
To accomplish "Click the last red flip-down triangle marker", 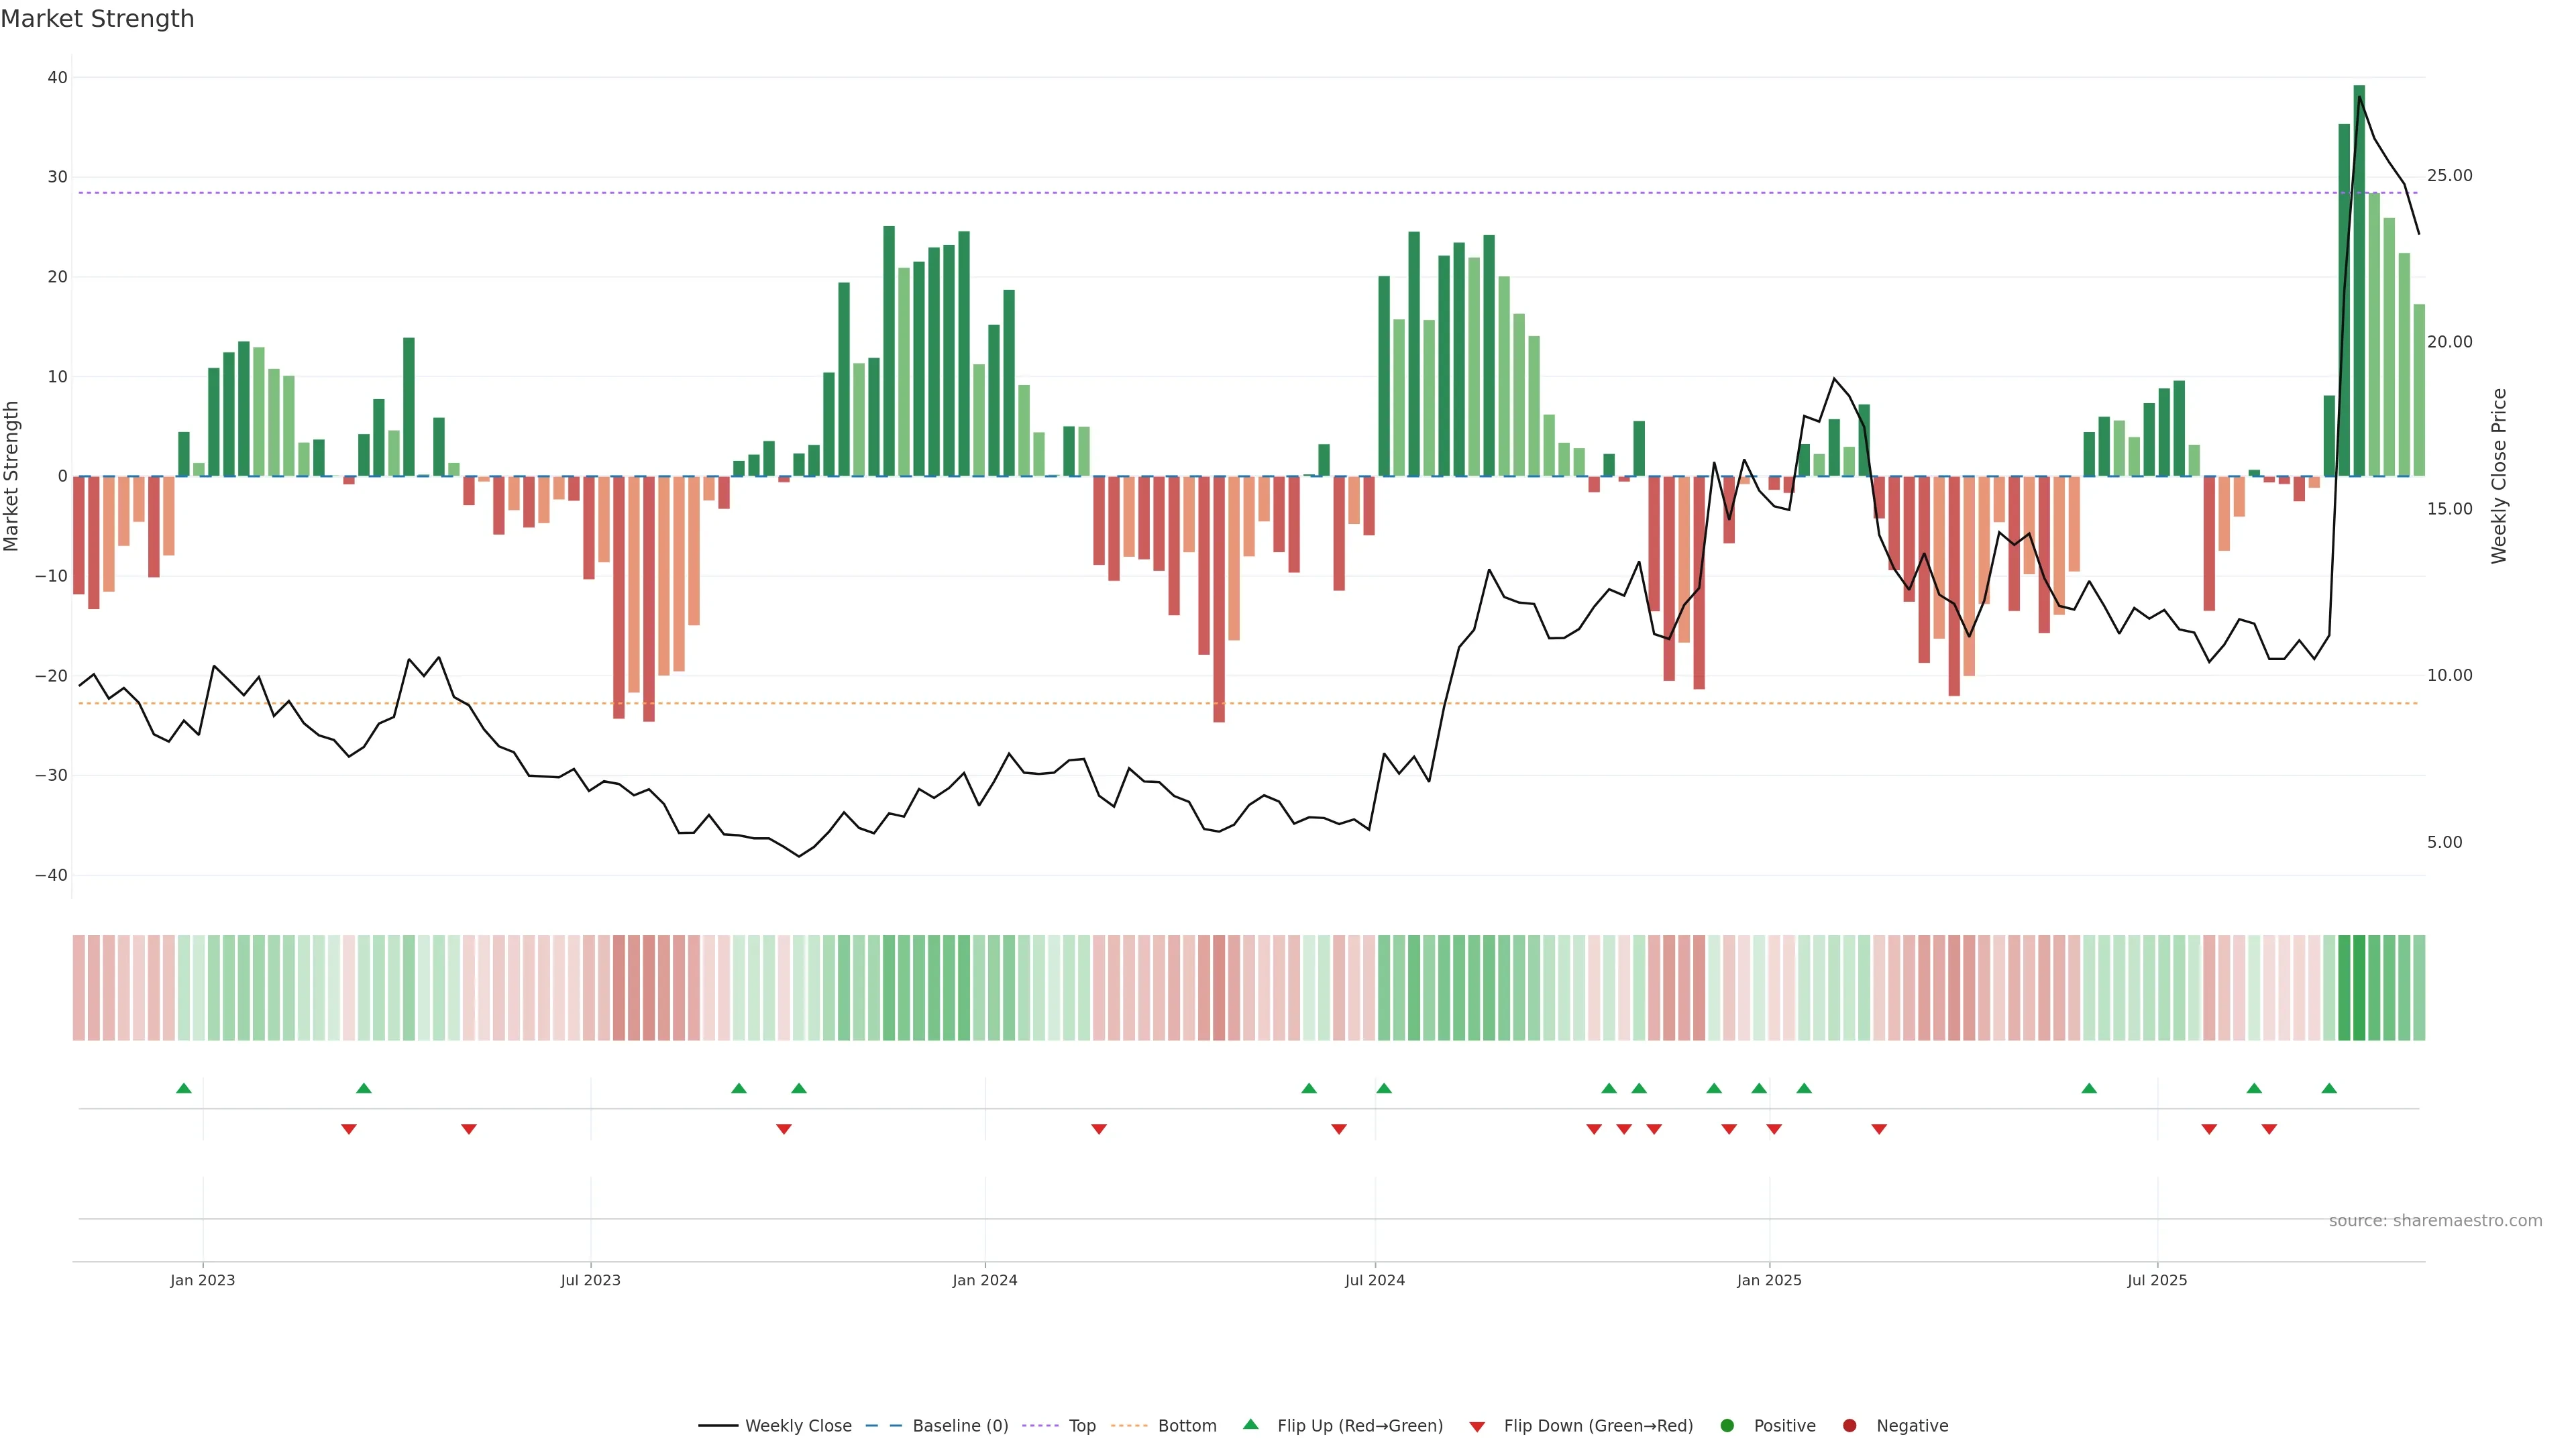I will pyautogui.click(x=2269, y=1129).
